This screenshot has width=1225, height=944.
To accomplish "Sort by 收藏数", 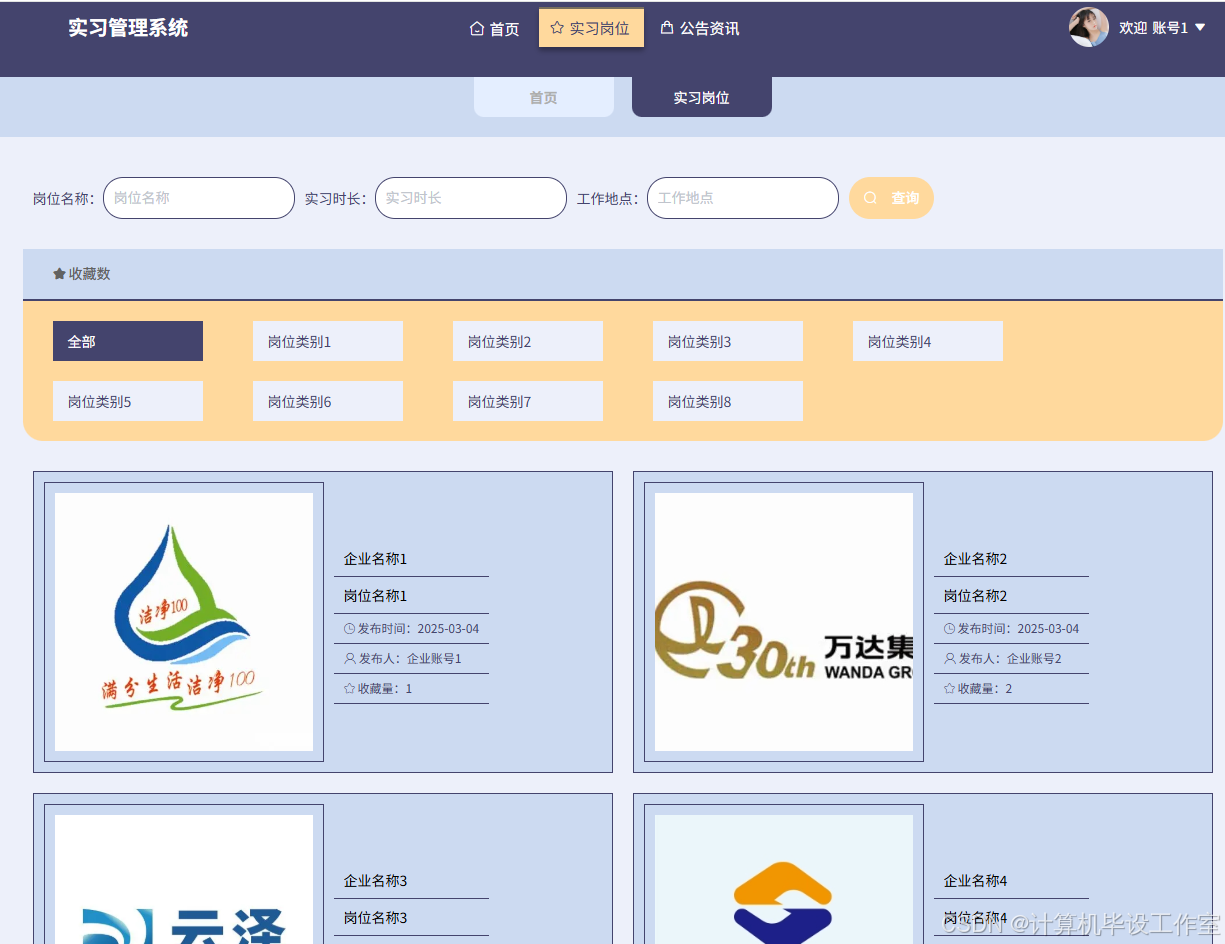I will pos(82,273).
